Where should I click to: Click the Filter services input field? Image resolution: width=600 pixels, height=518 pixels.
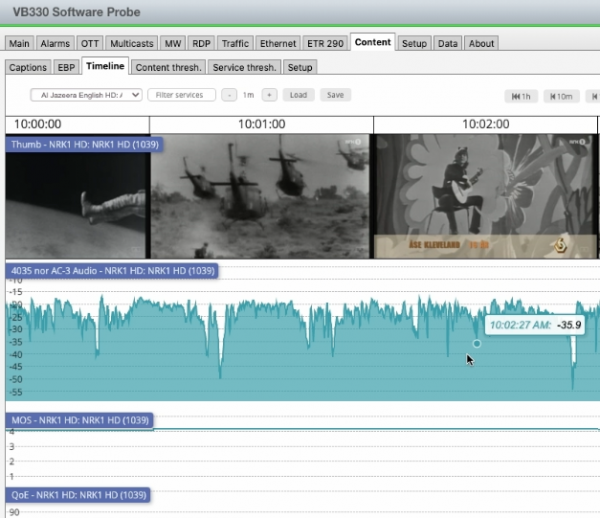coord(181,95)
